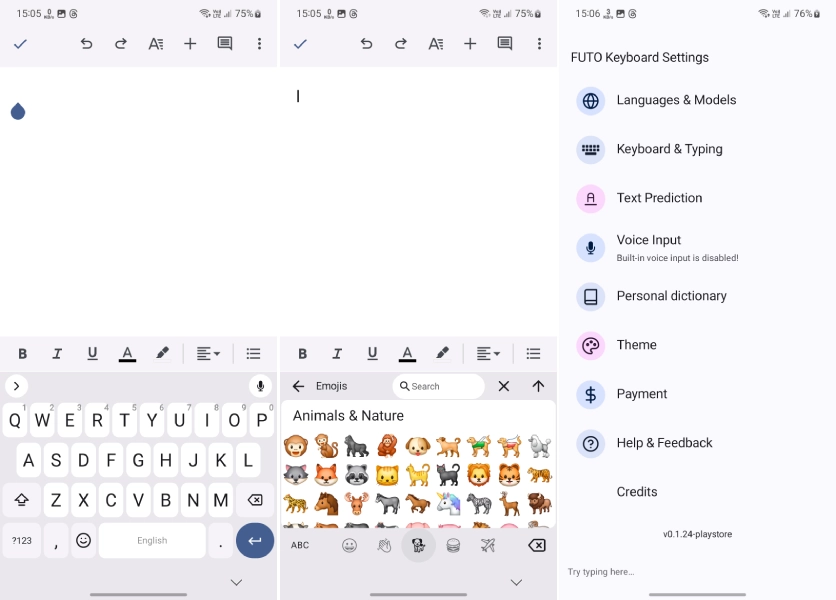Viewport: 836px width, 600px height.
Task: Open Languages & Models settings
Action: pyautogui.click(x=697, y=100)
